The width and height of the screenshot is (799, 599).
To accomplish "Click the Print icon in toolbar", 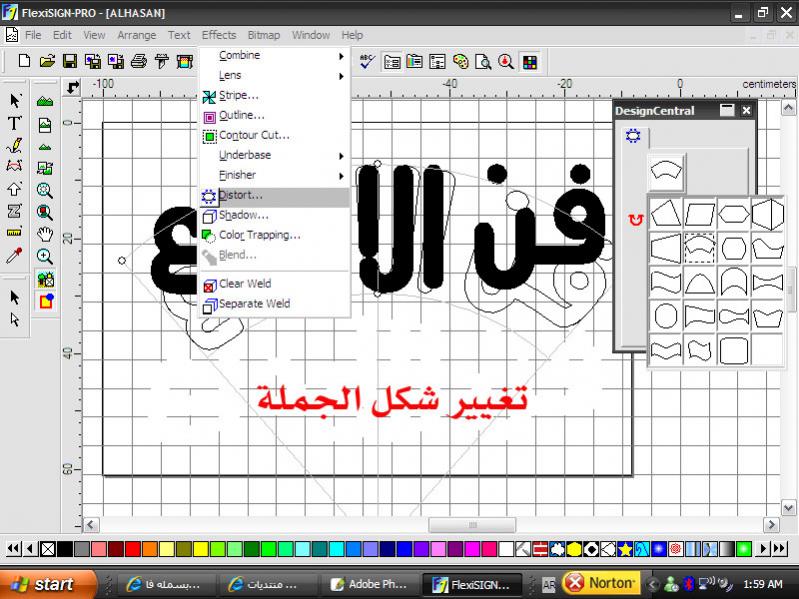I will [139, 62].
